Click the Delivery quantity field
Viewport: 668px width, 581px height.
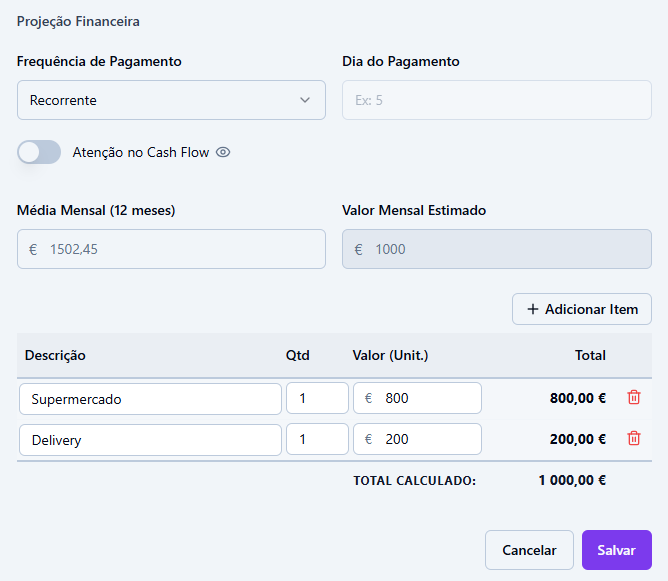coord(316,439)
